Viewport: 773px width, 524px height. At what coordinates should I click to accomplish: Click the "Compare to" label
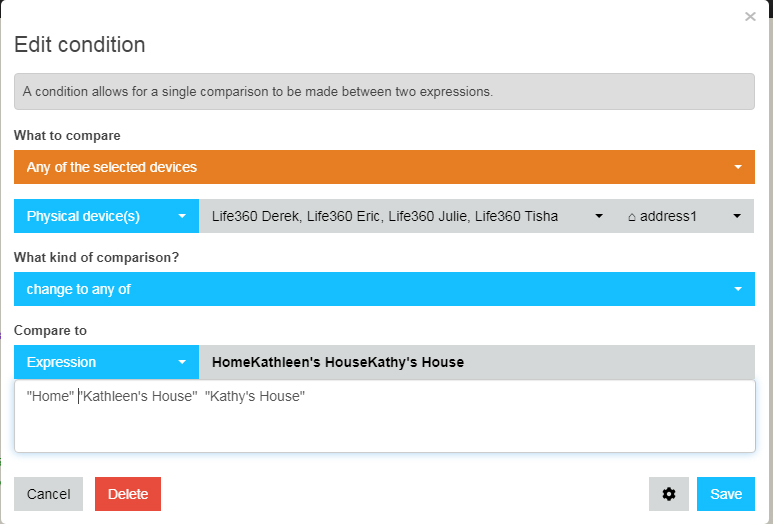click(x=50, y=330)
